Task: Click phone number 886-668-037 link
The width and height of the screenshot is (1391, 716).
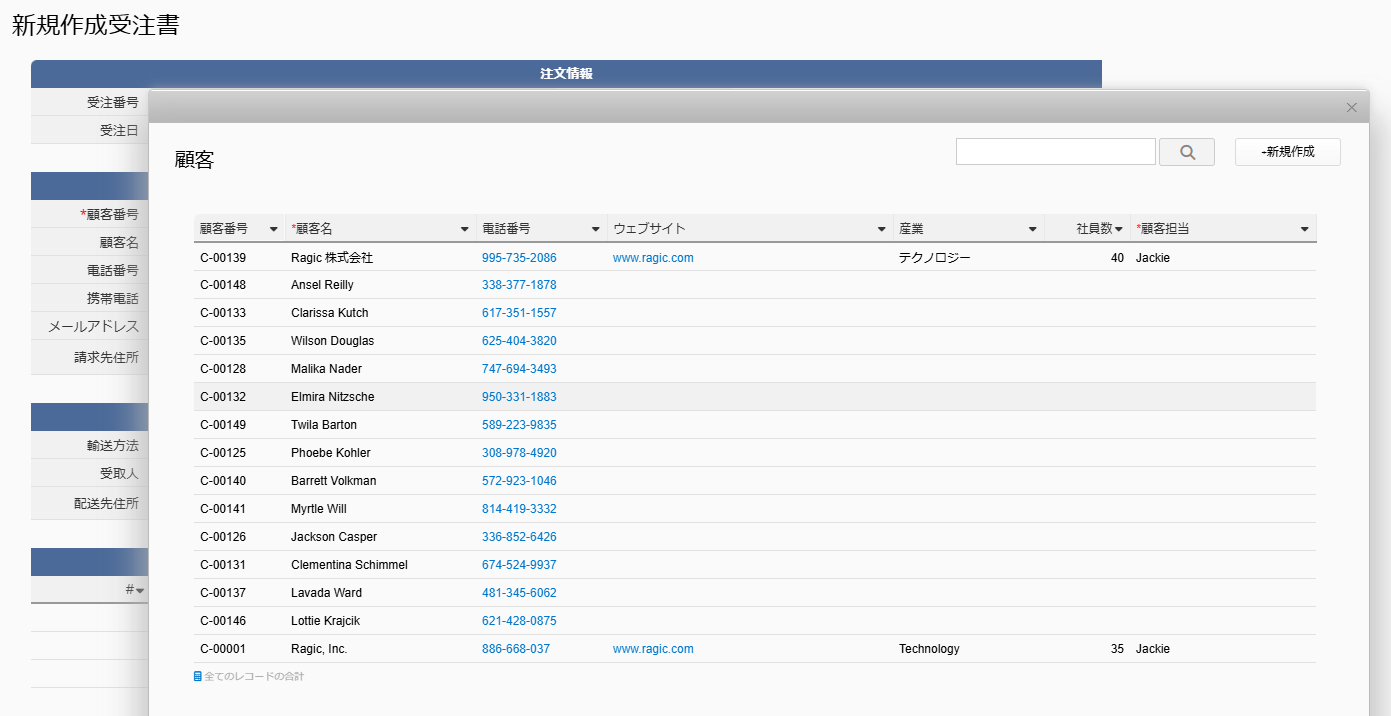Action: [515, 649]
